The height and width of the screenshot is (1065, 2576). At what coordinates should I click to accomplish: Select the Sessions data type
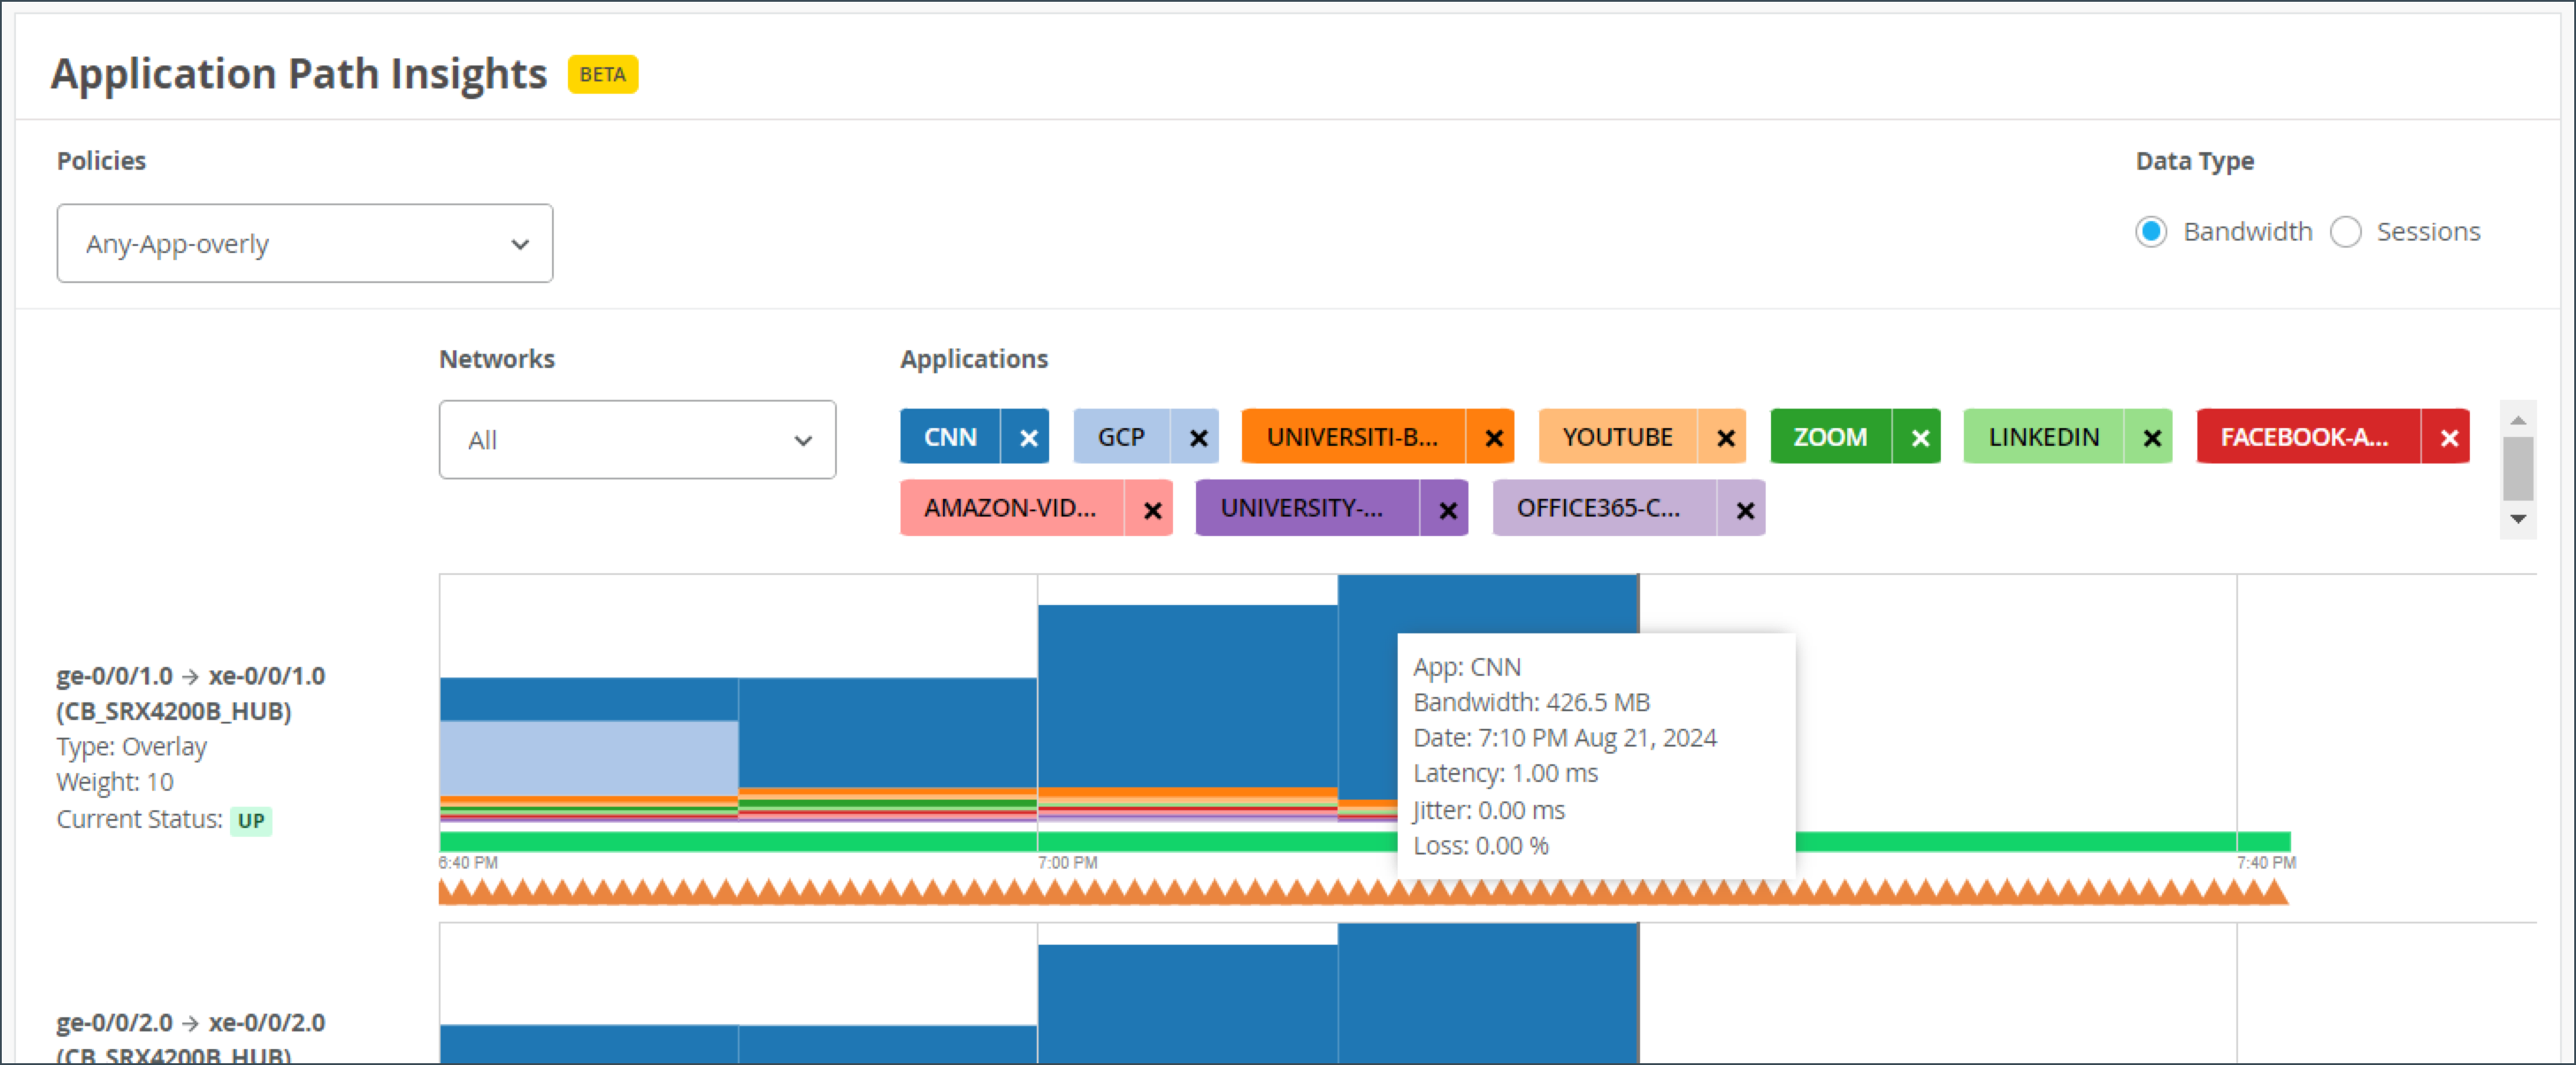click(2345, 231)
